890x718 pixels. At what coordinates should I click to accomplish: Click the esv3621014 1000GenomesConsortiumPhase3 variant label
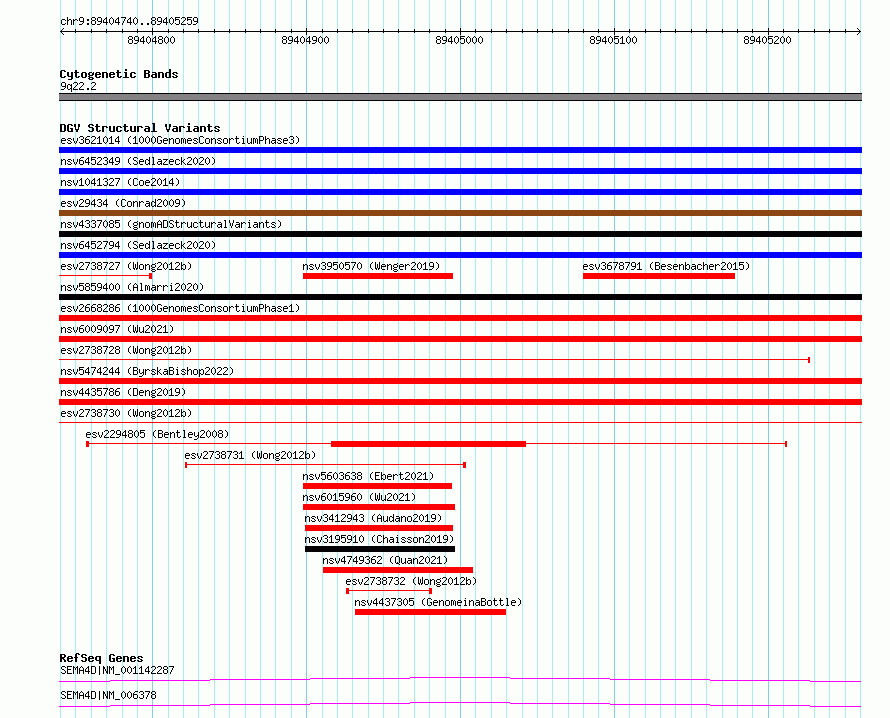(180, 140)
